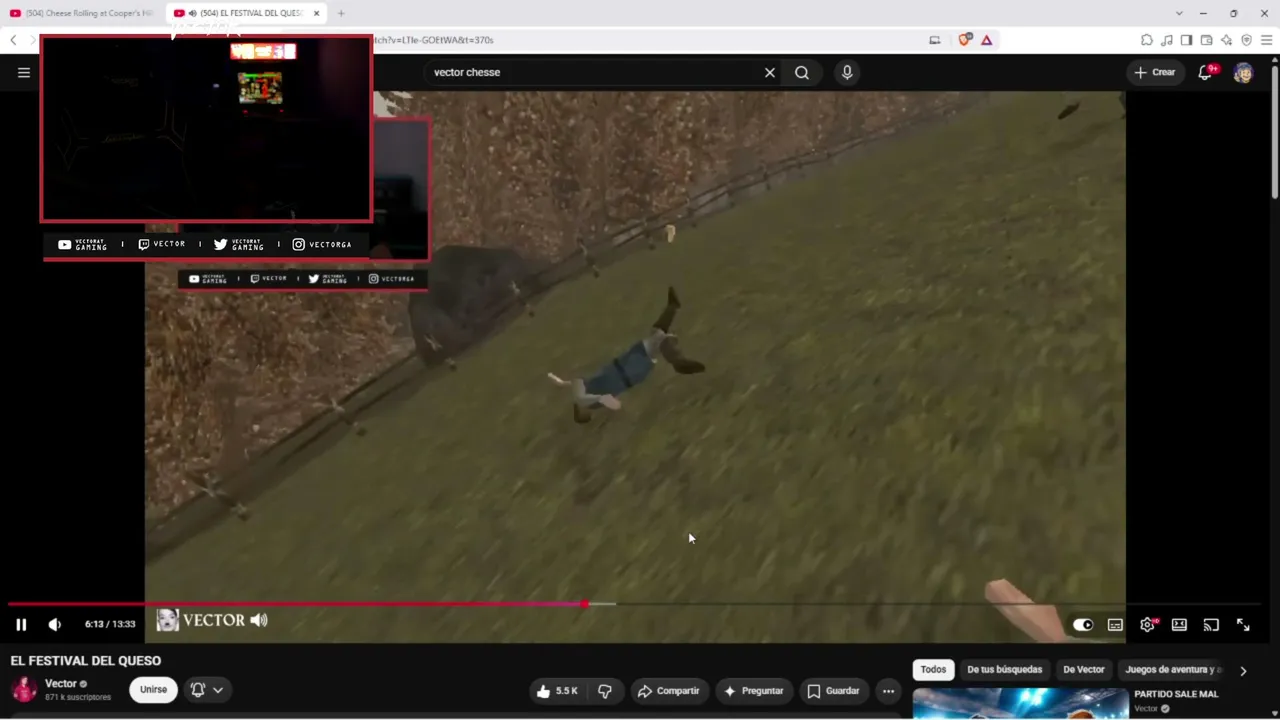Screen dimensions: 1280x720
Task: Open the tab search dropdown arrow
Action: (1179, 13)
